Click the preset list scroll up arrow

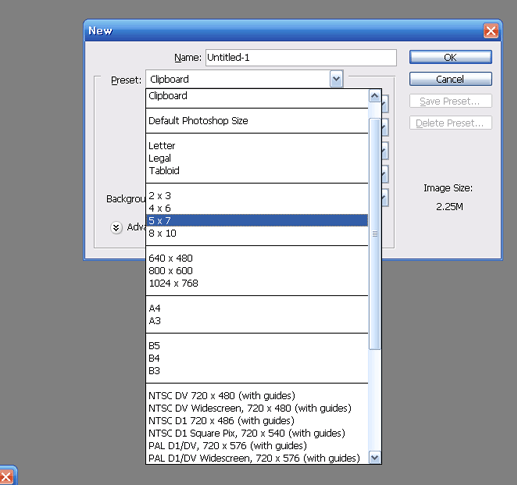[x=375, y=96]
